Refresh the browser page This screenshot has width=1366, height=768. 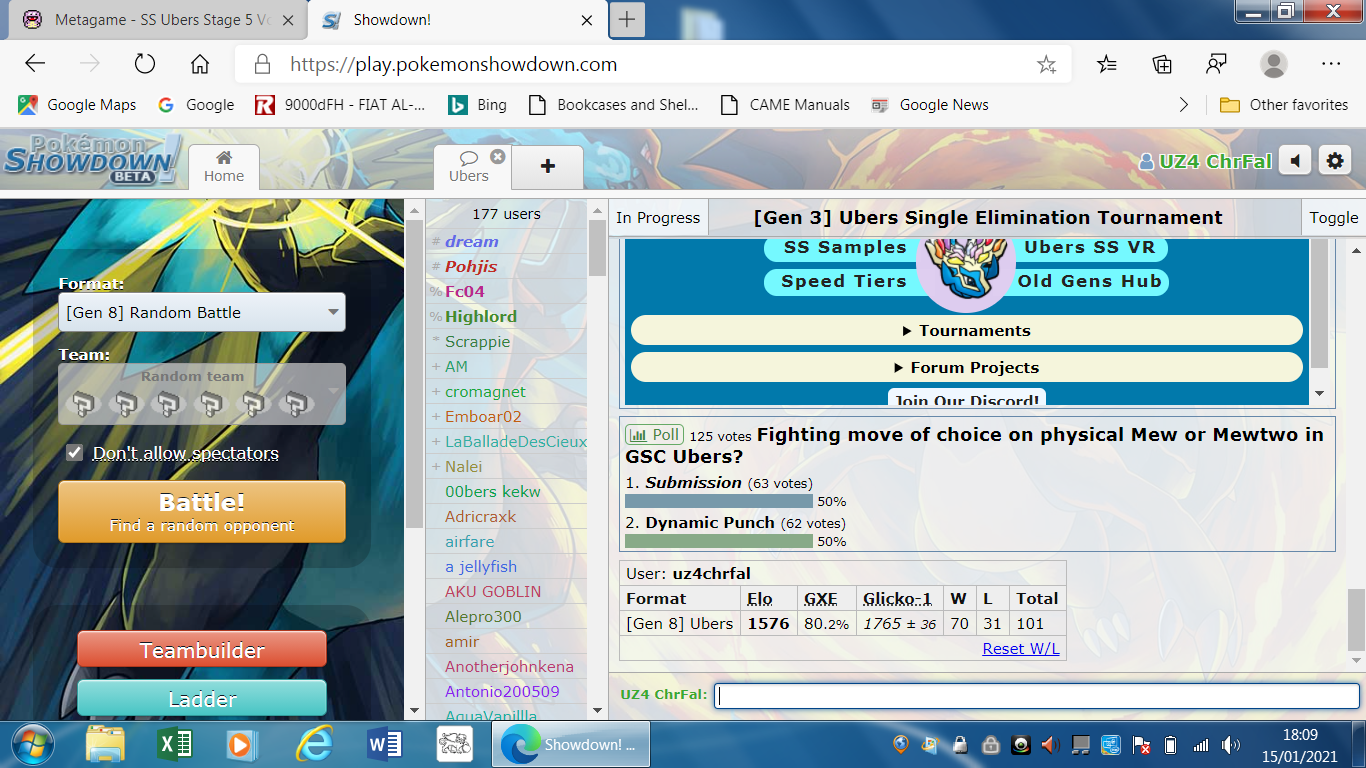[145, 64]
